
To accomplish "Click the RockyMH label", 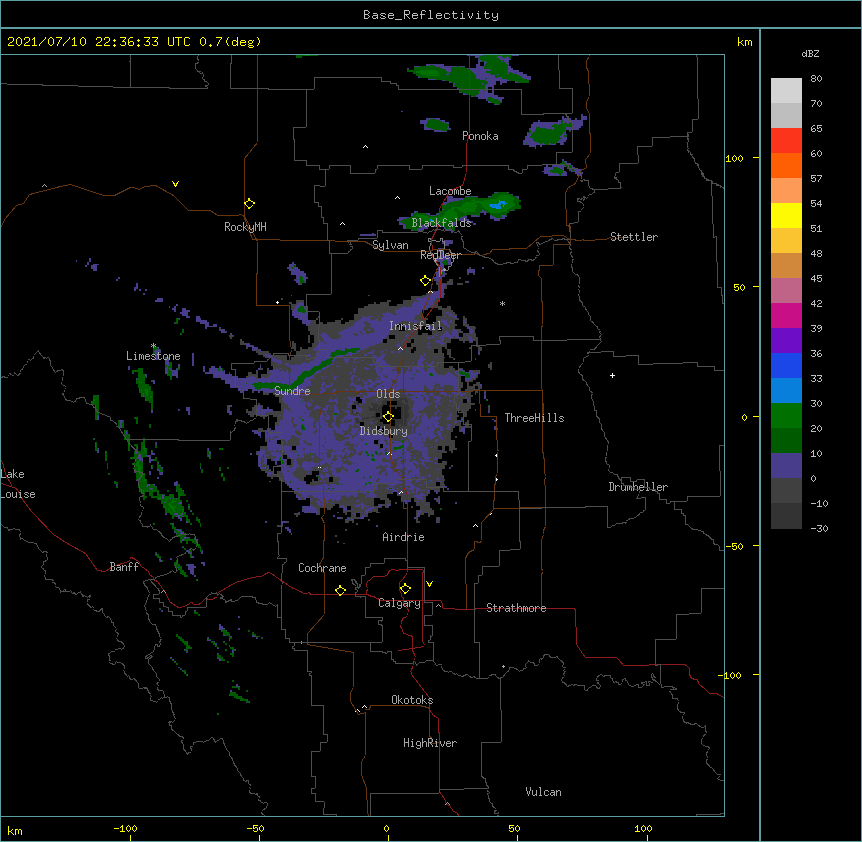I will (x=245, y=227).
